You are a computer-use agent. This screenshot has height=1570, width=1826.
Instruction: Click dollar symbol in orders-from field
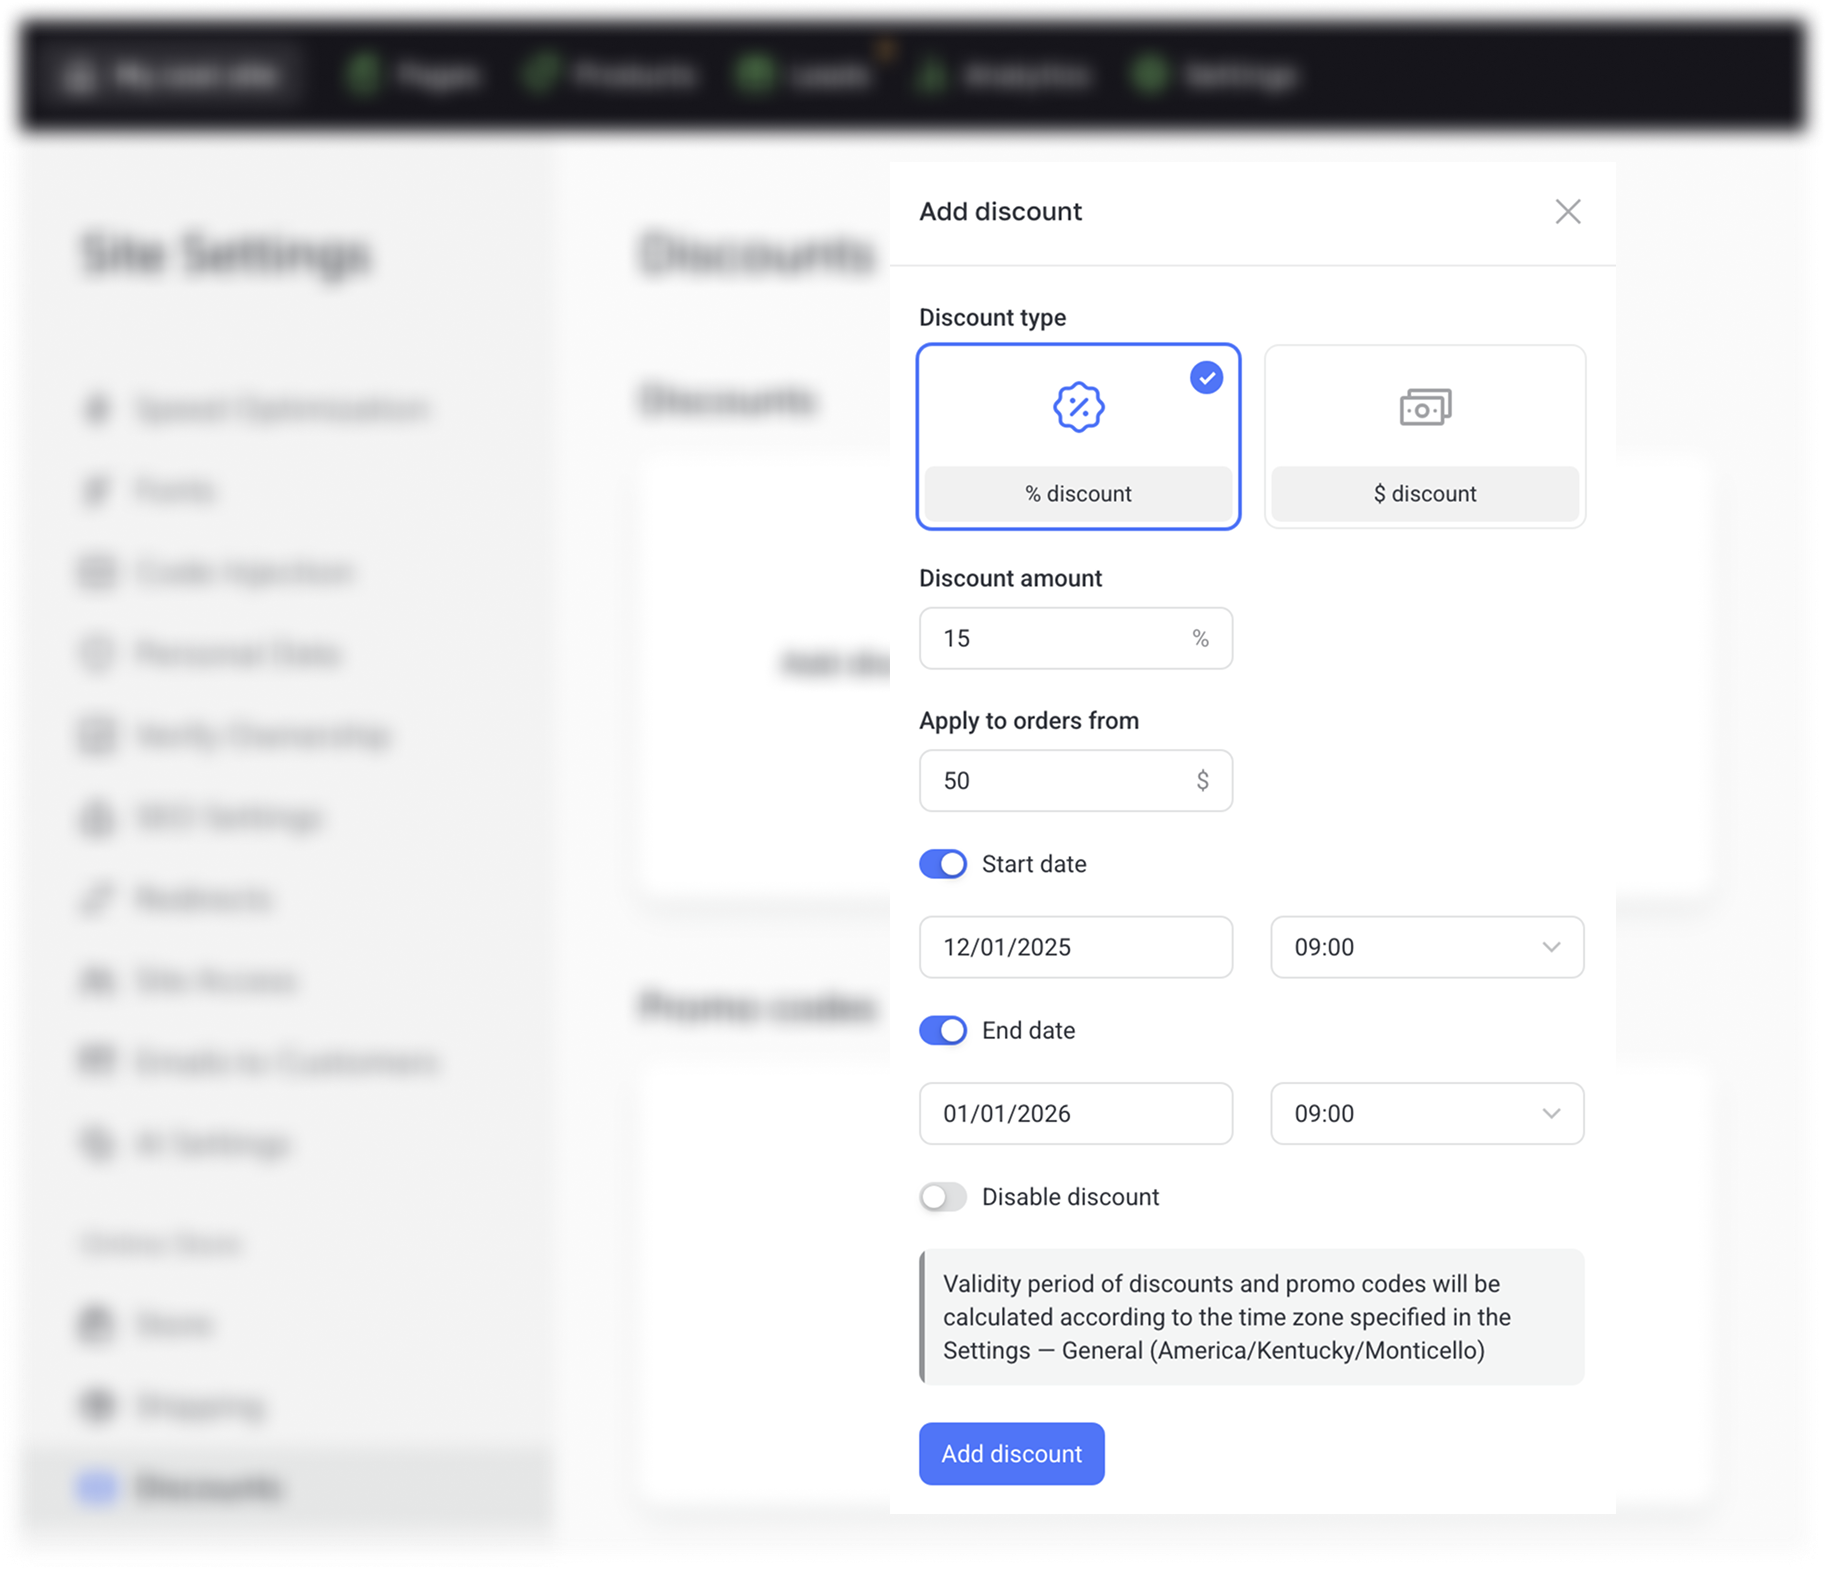[1202, 781]
